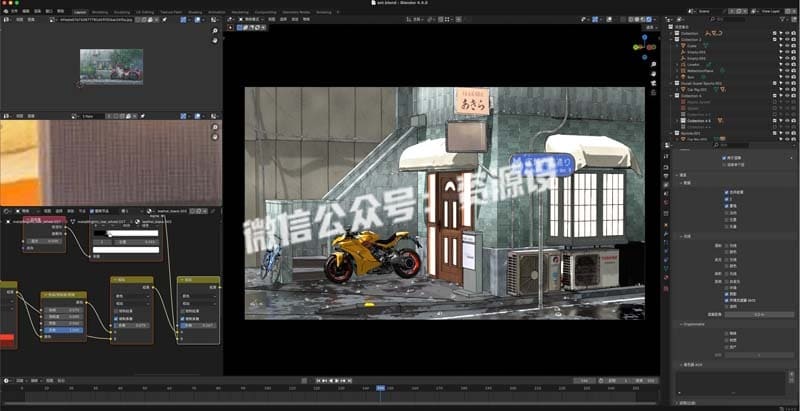This screenshot has width=800, height=411.
Task: Click the outliner search field
Action: (x=729, y=19)
